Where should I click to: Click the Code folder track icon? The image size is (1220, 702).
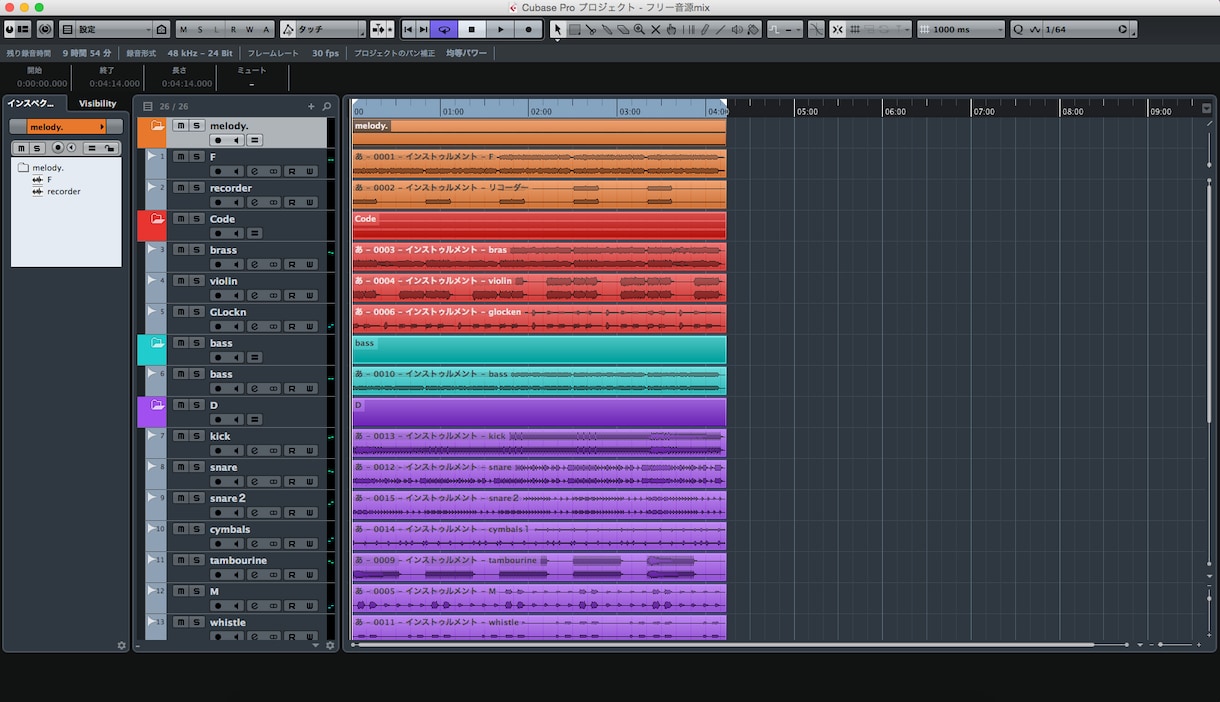[x=157, y=218]
